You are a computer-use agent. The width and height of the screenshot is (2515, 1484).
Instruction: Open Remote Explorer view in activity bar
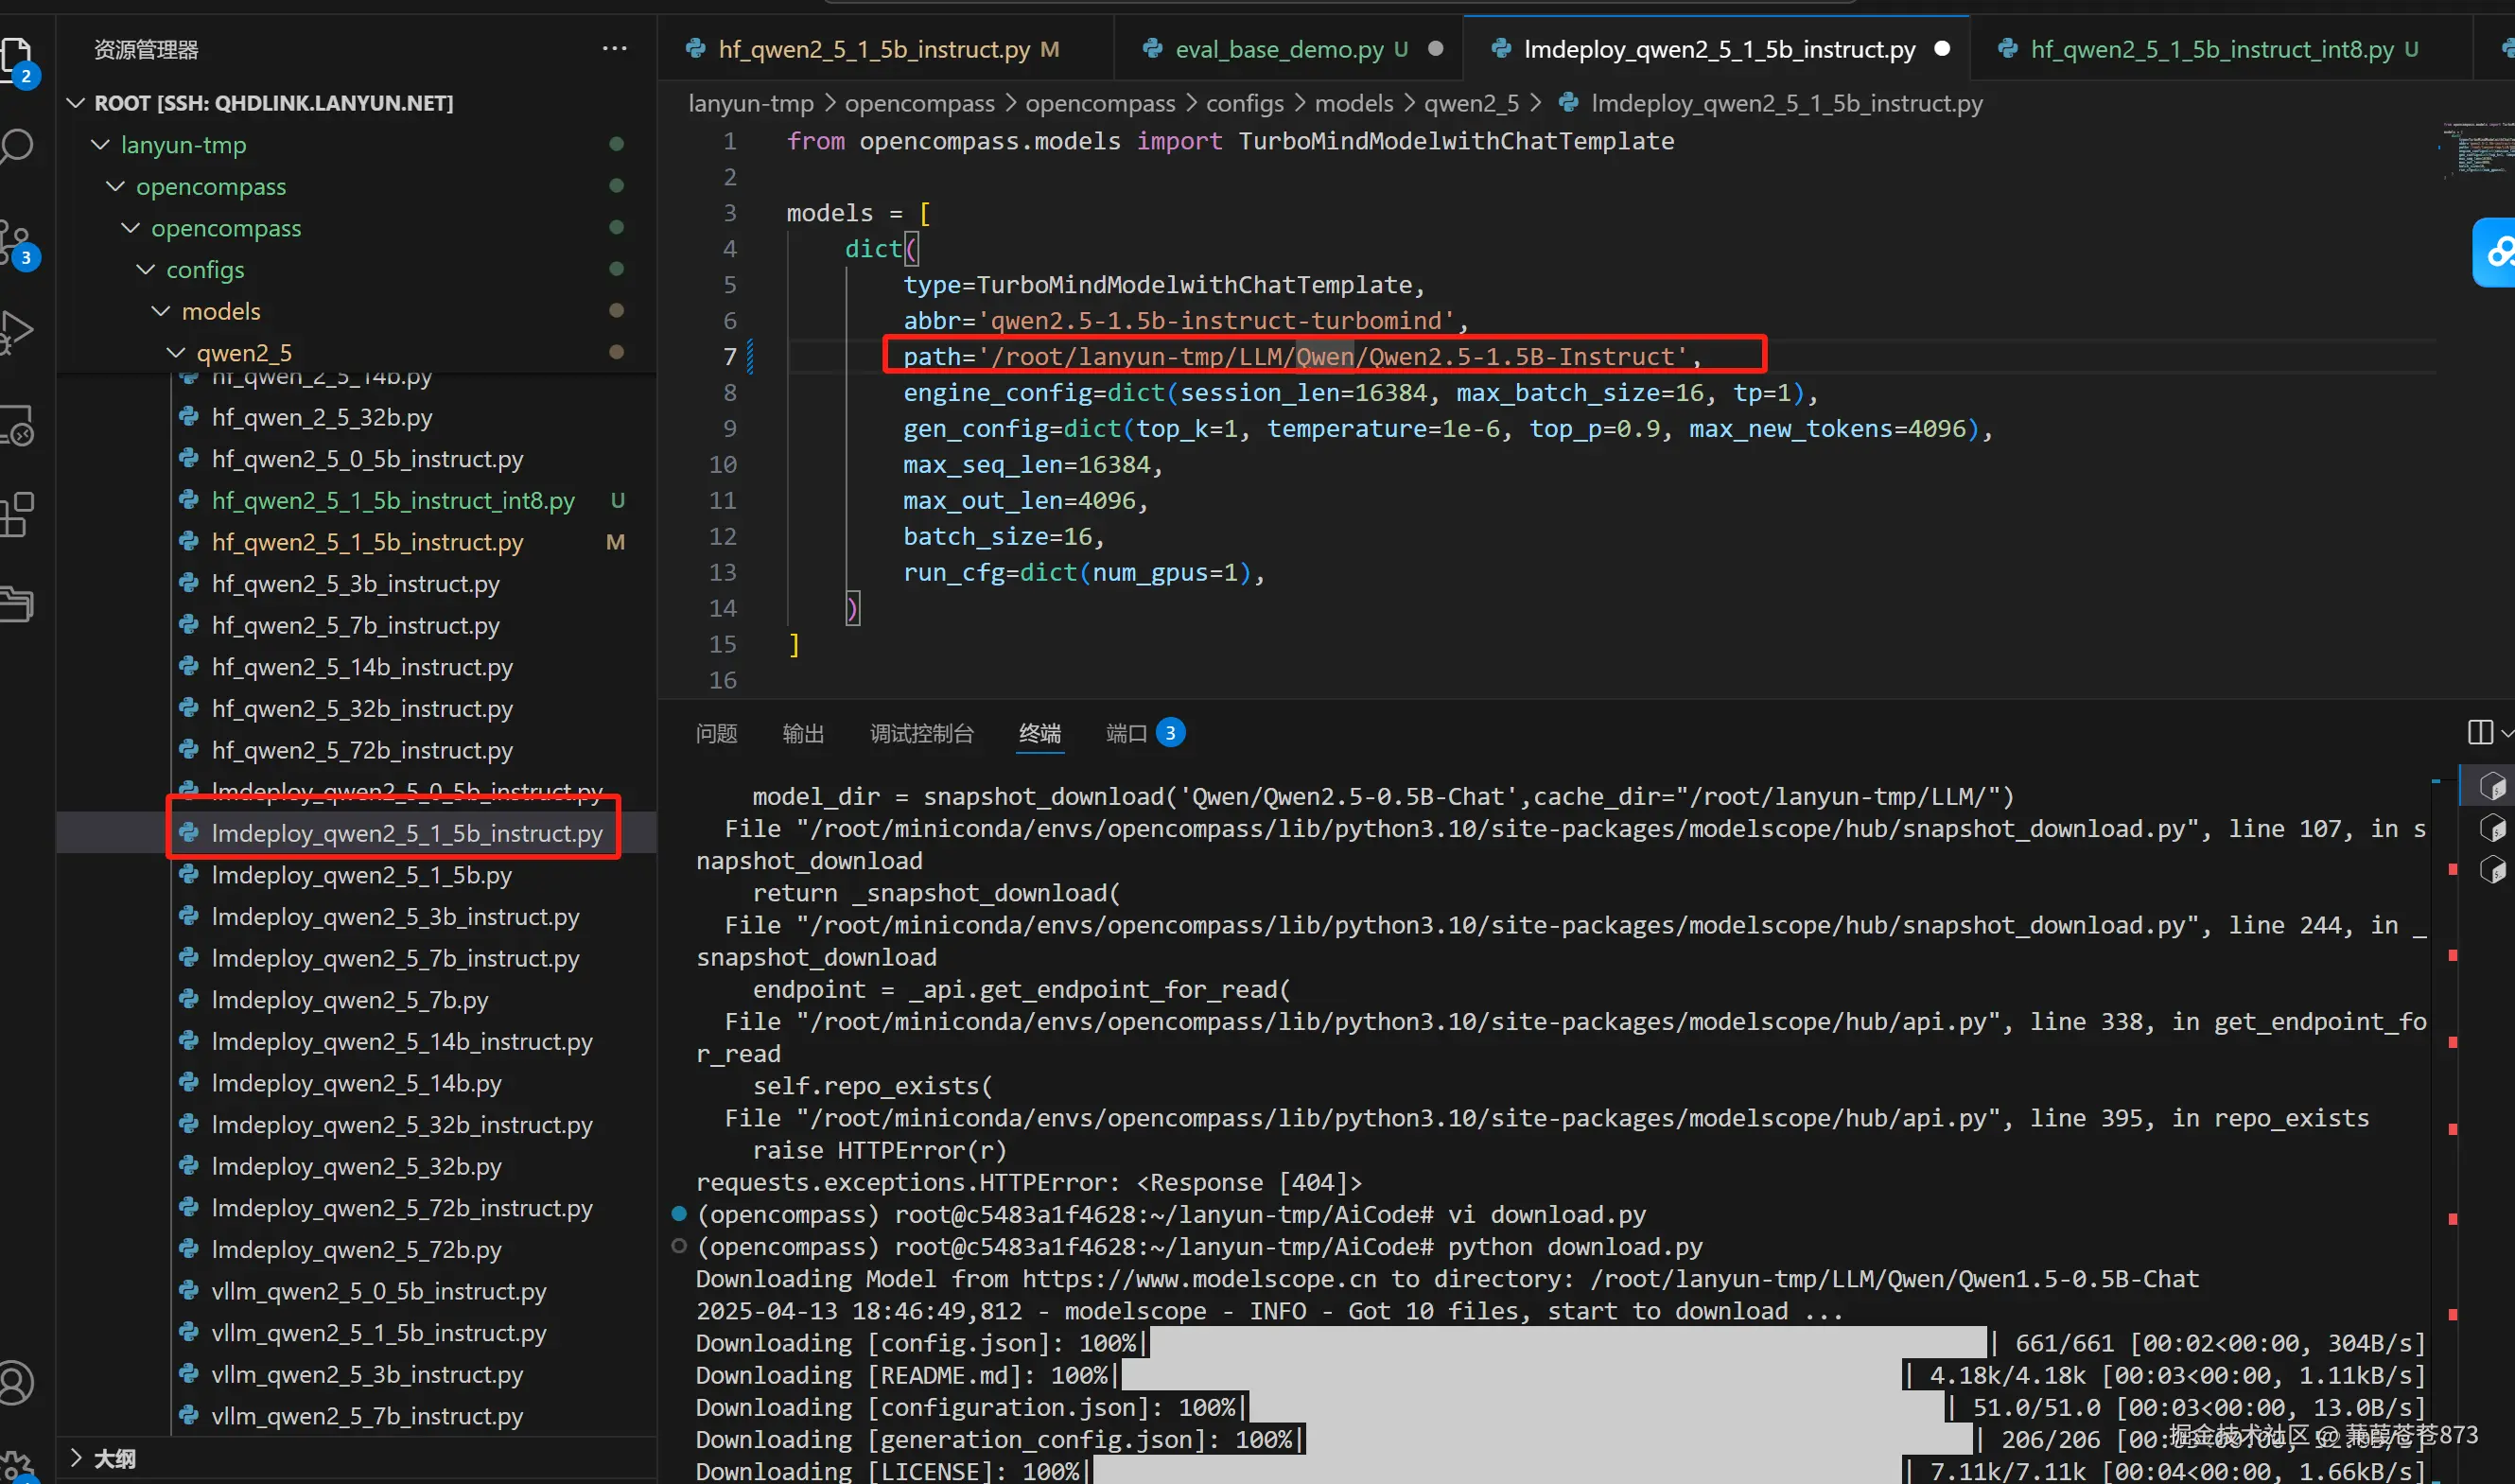point(18,426)
